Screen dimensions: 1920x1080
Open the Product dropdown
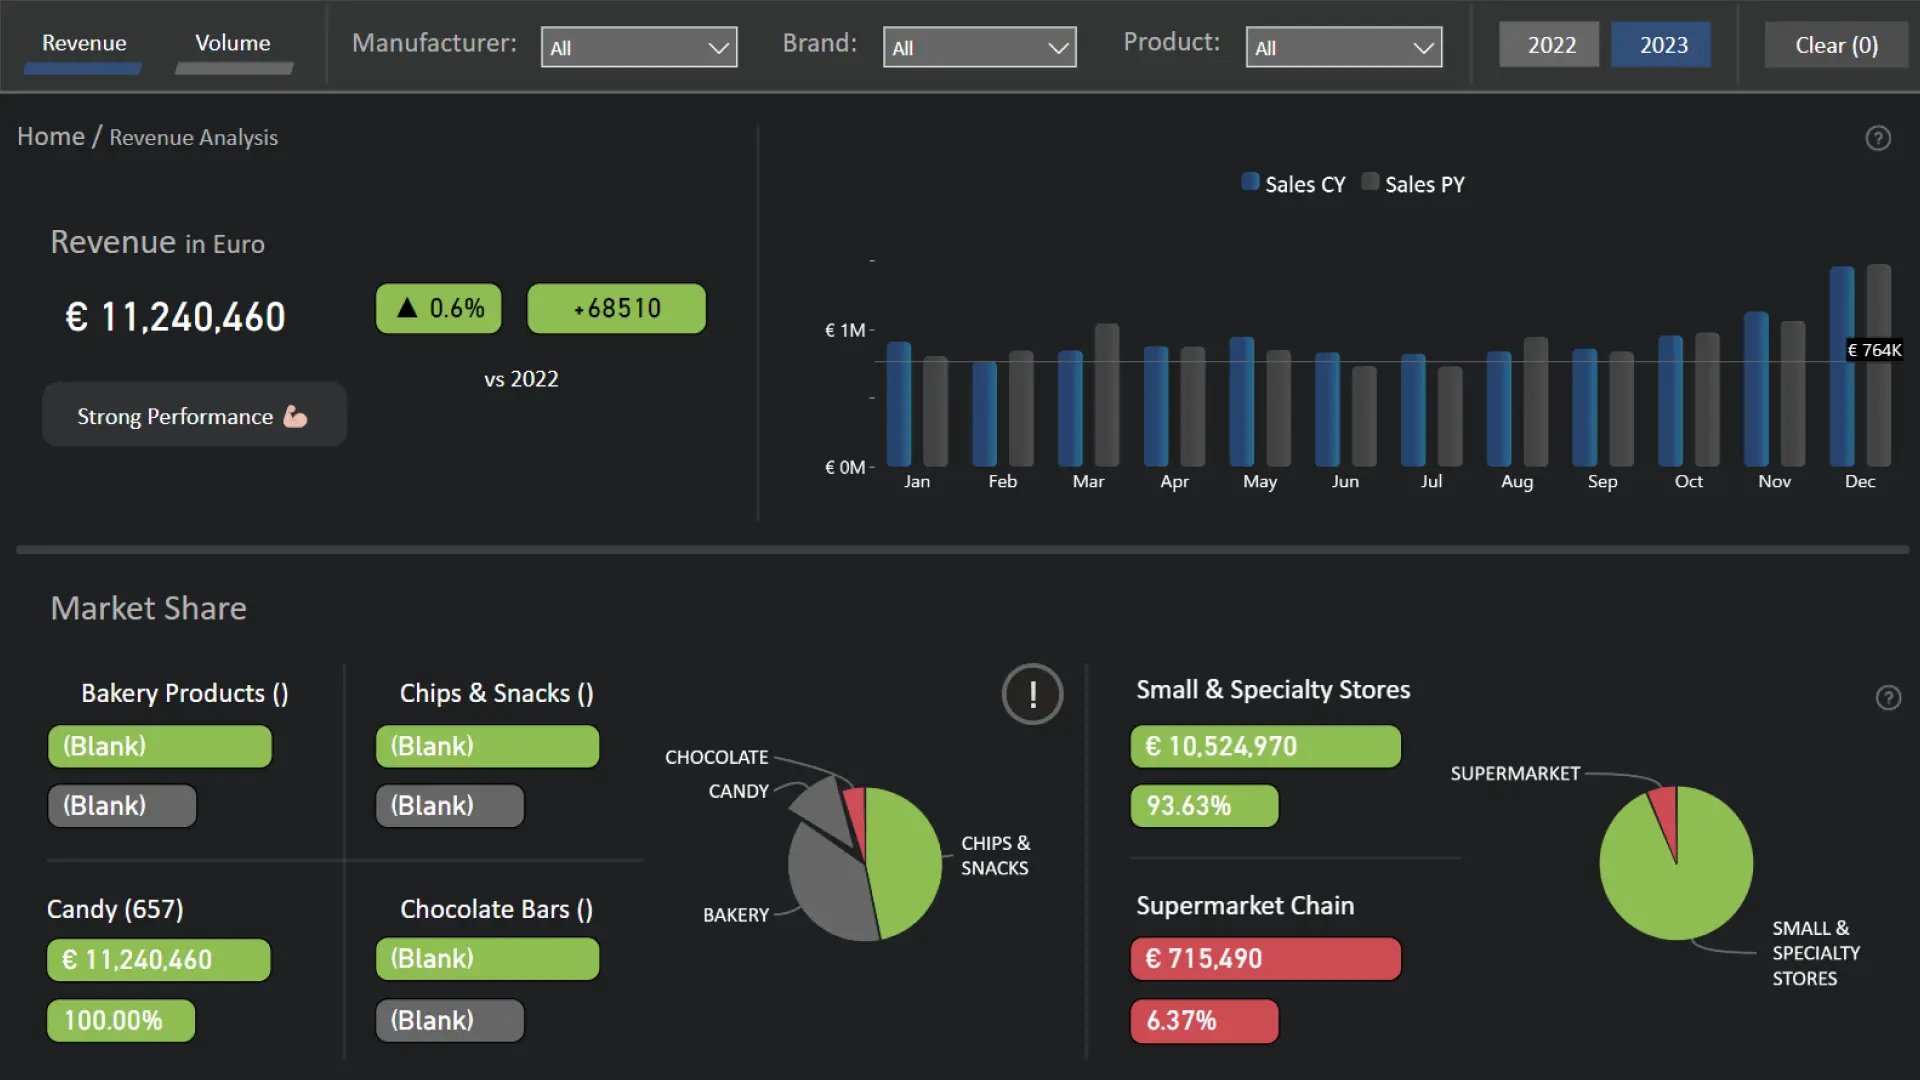1344,47
